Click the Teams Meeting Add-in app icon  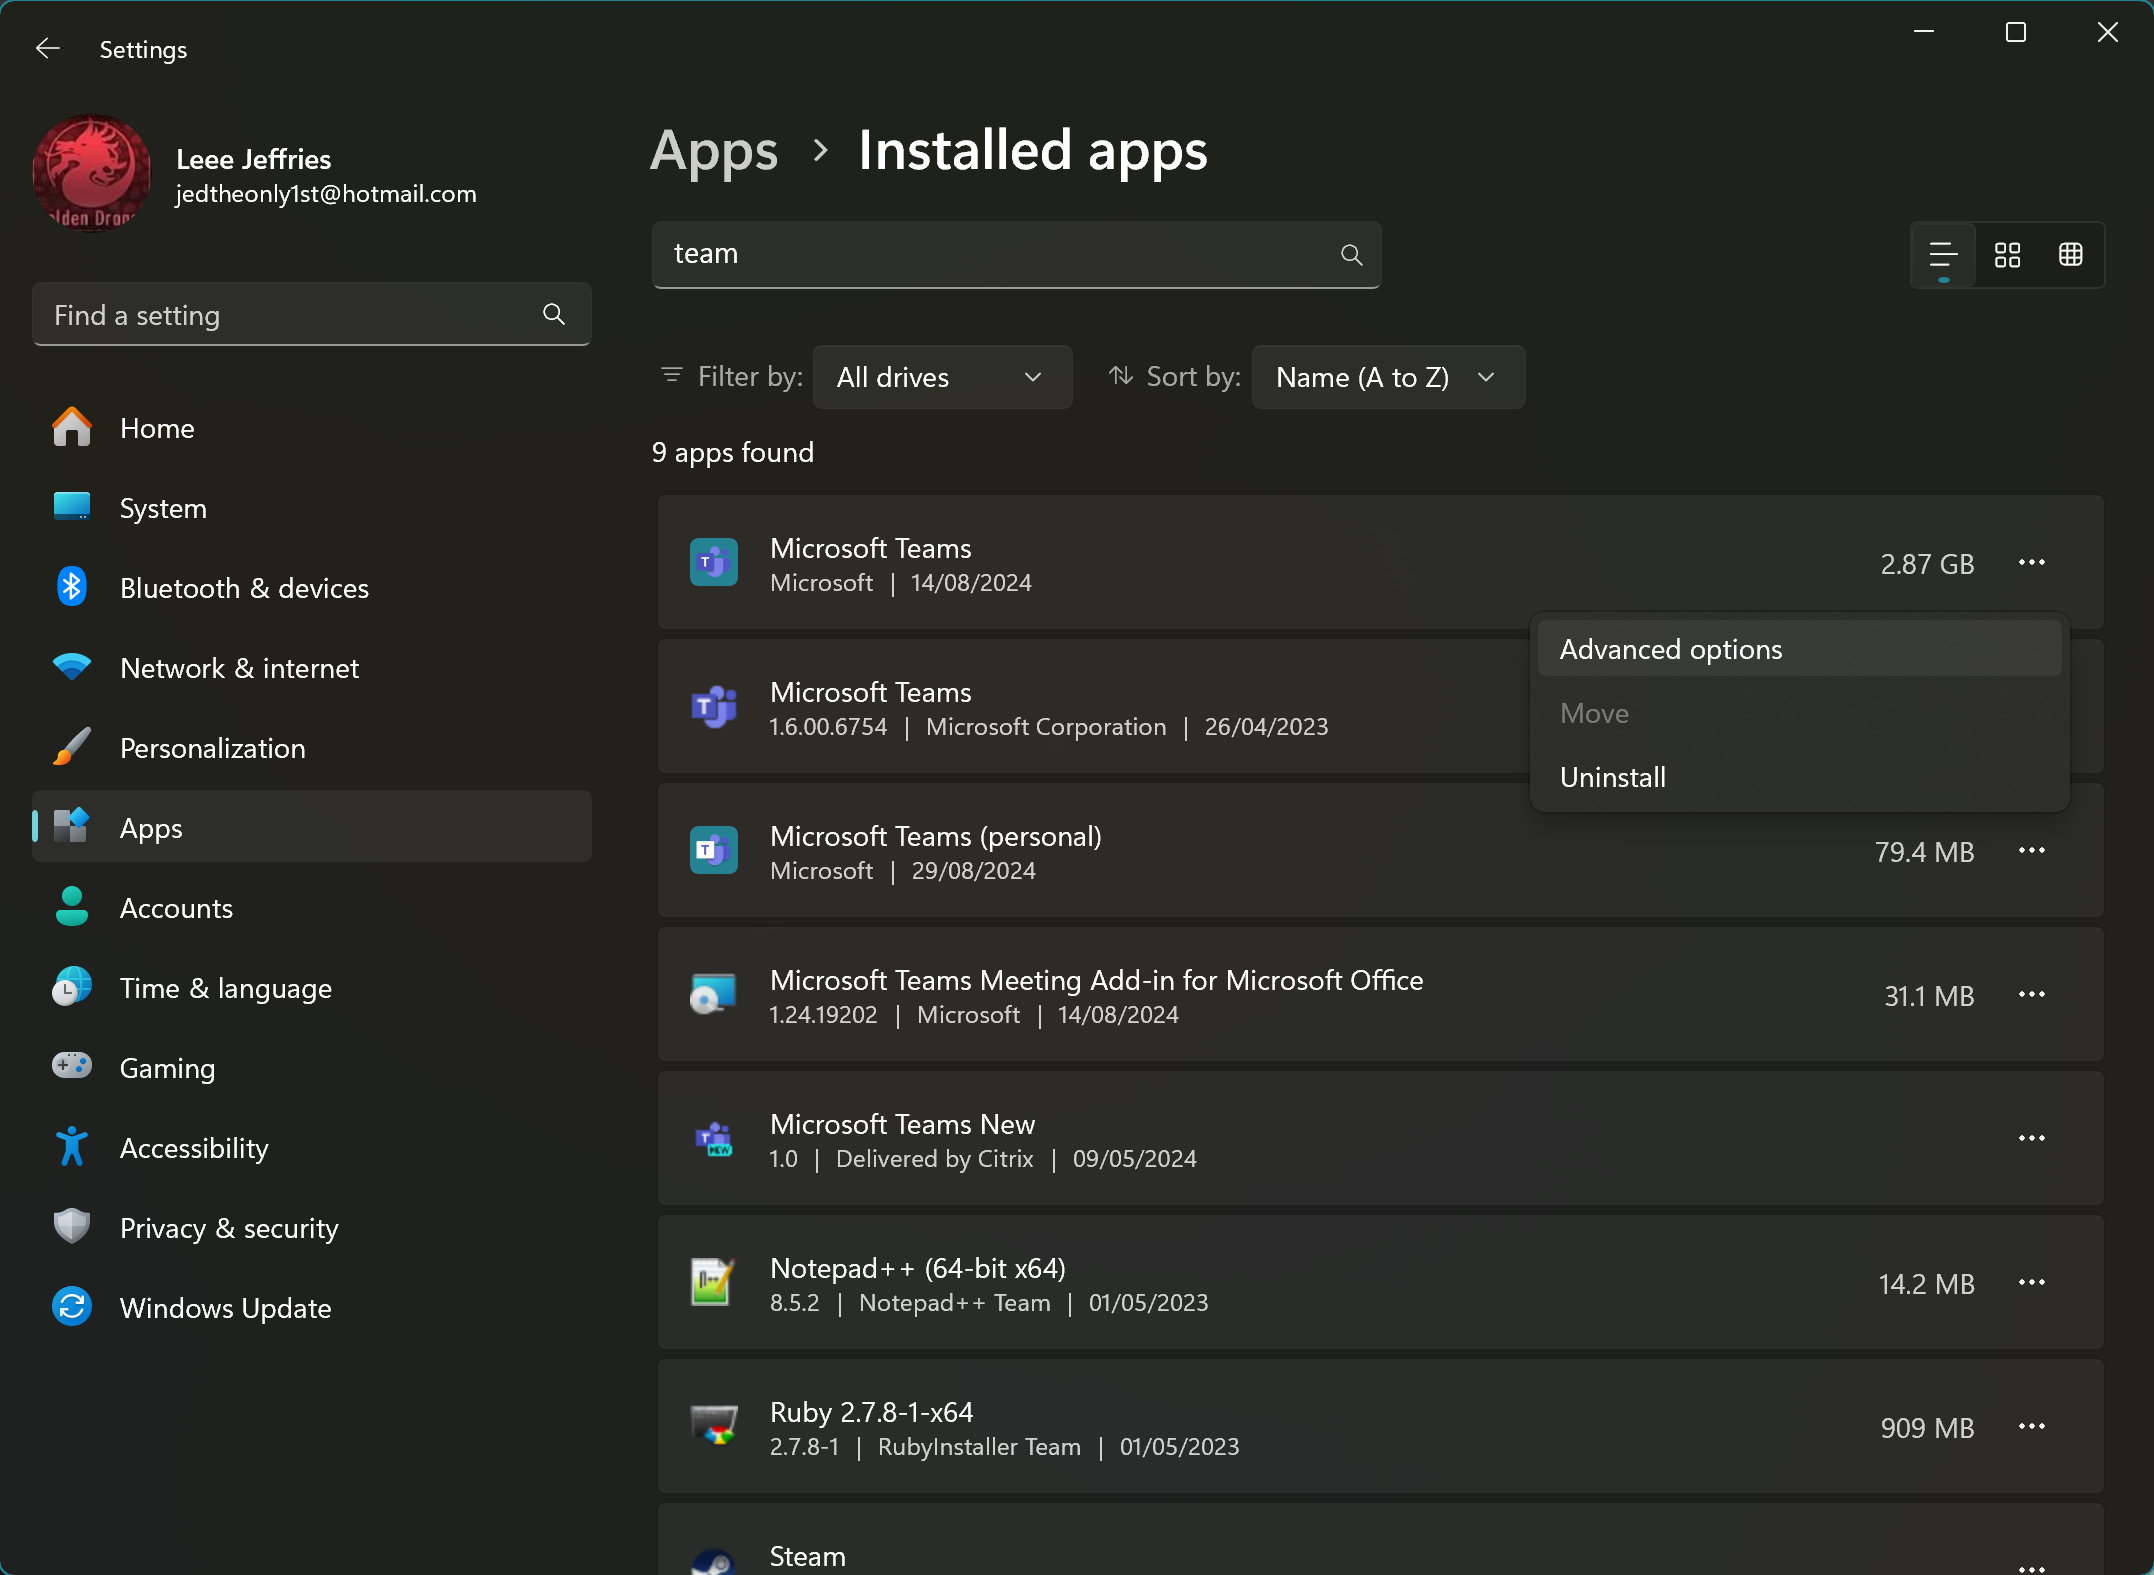tap(714, 995)
